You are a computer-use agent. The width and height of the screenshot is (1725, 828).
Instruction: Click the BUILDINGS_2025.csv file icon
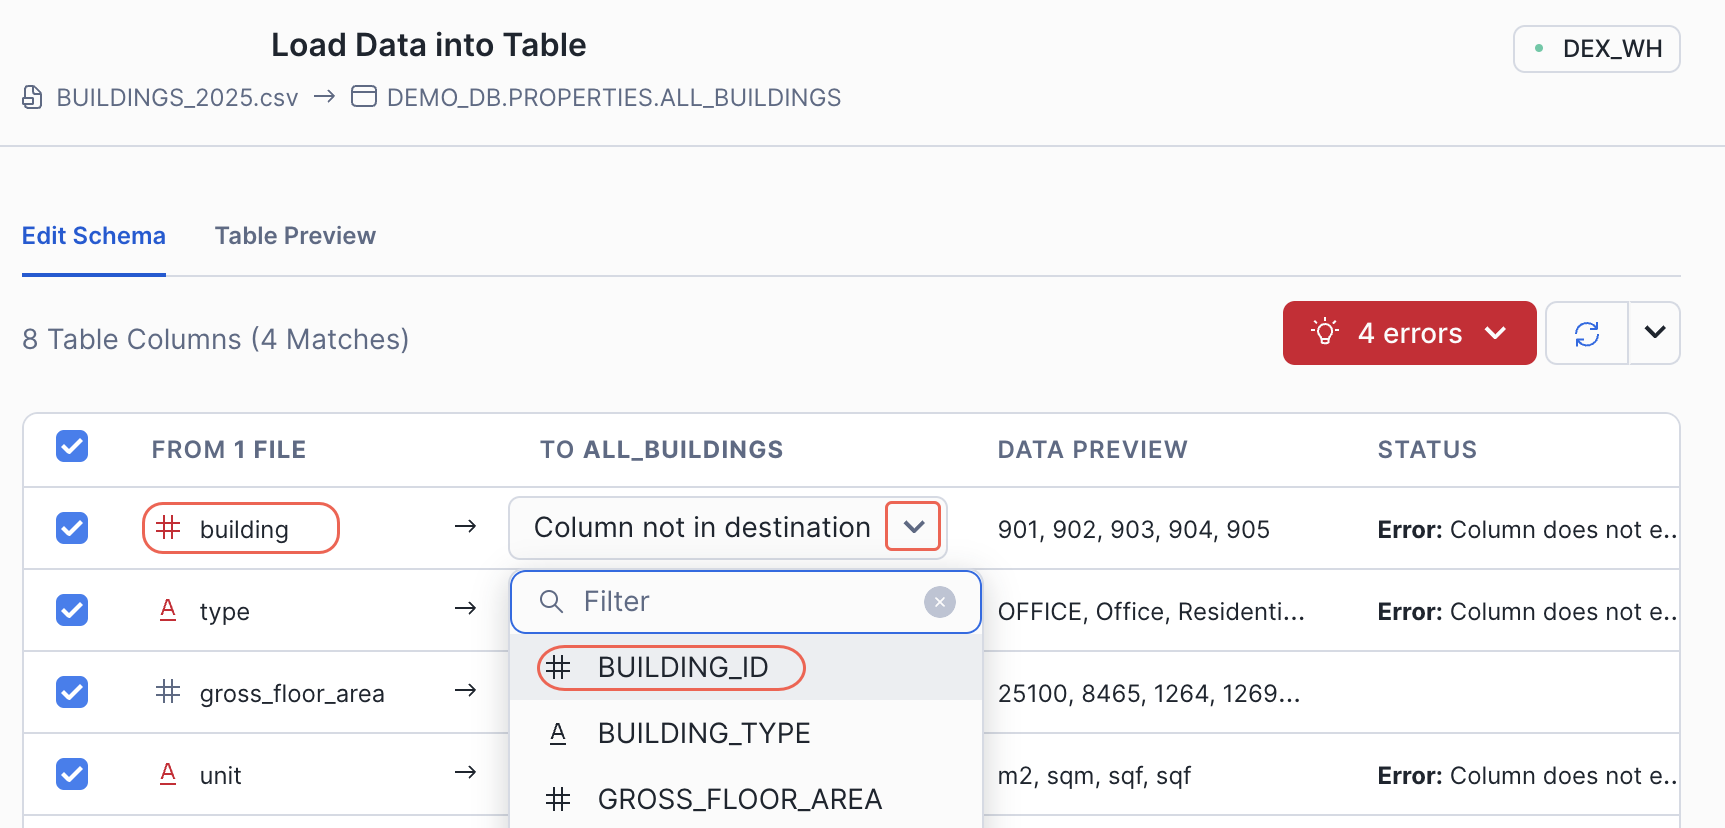click(32, 97)
